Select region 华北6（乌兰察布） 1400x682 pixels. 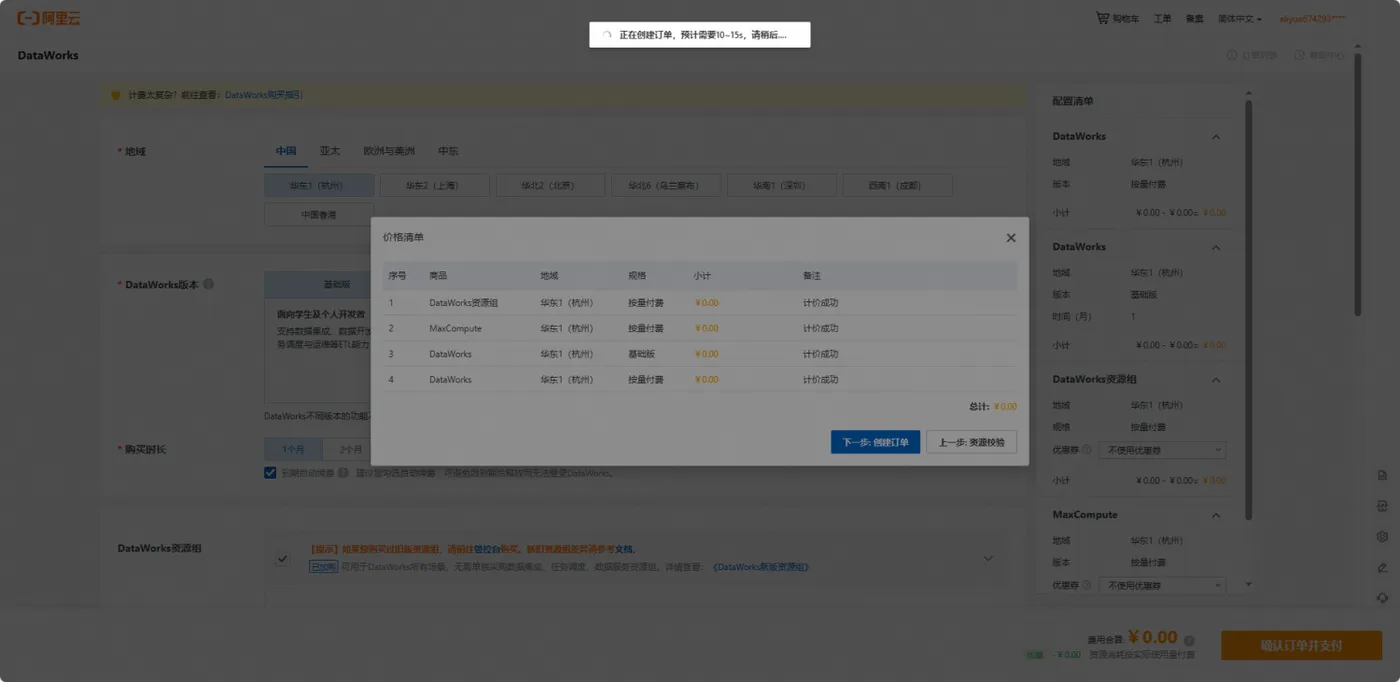(x=665, y=185)
